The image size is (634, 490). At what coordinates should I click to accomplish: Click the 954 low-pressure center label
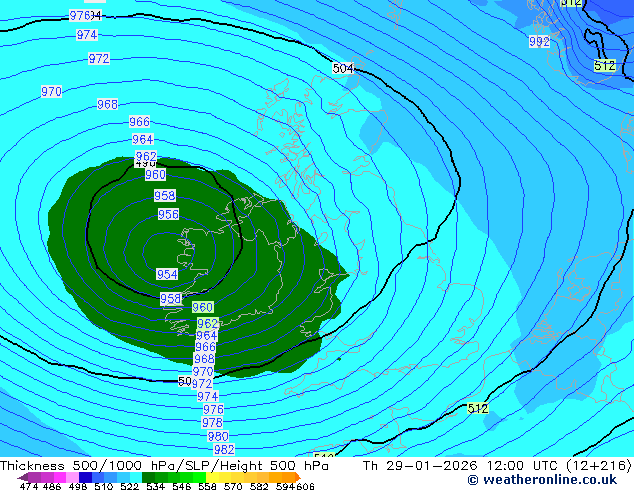tap(167, 275)
